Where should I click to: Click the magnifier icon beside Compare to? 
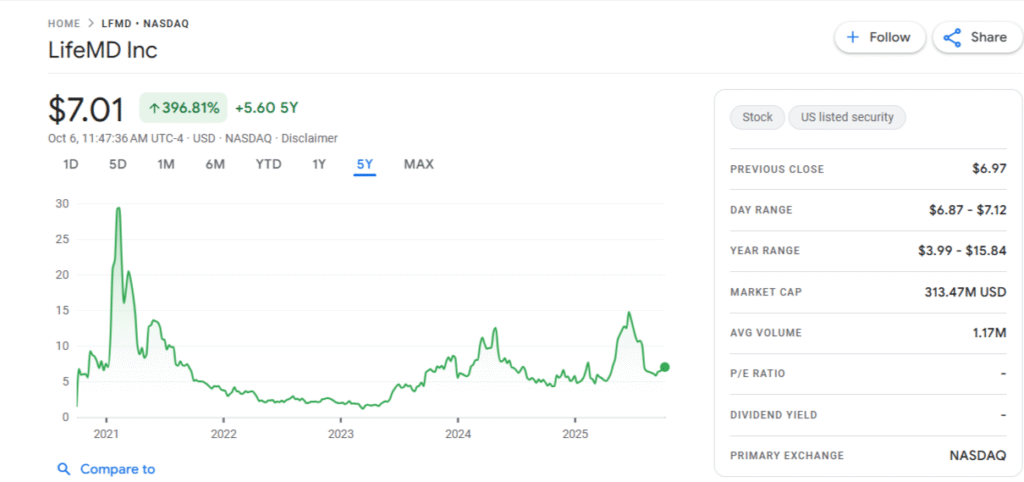64,469
